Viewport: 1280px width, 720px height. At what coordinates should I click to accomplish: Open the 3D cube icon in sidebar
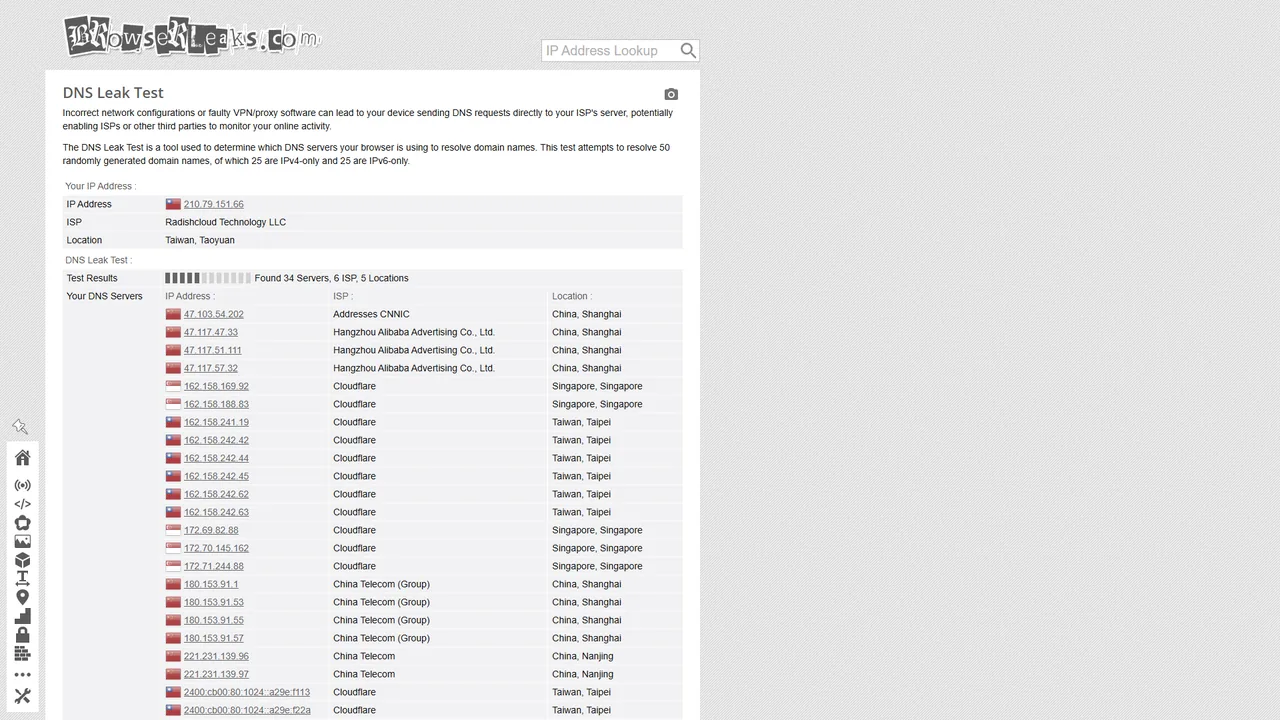pyautogui.click(x=22, y=560)
